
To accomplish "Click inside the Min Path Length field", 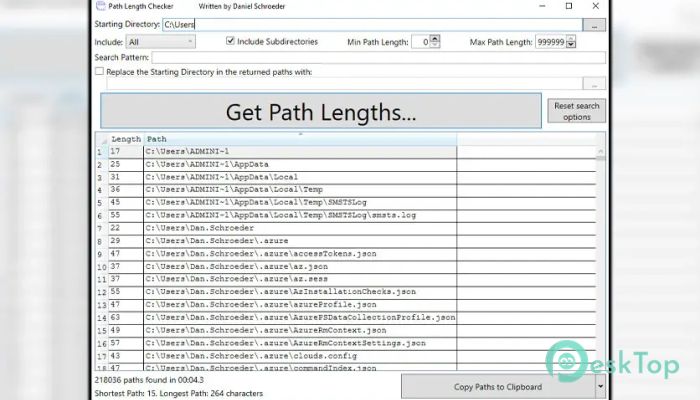I will coord(421,42).
